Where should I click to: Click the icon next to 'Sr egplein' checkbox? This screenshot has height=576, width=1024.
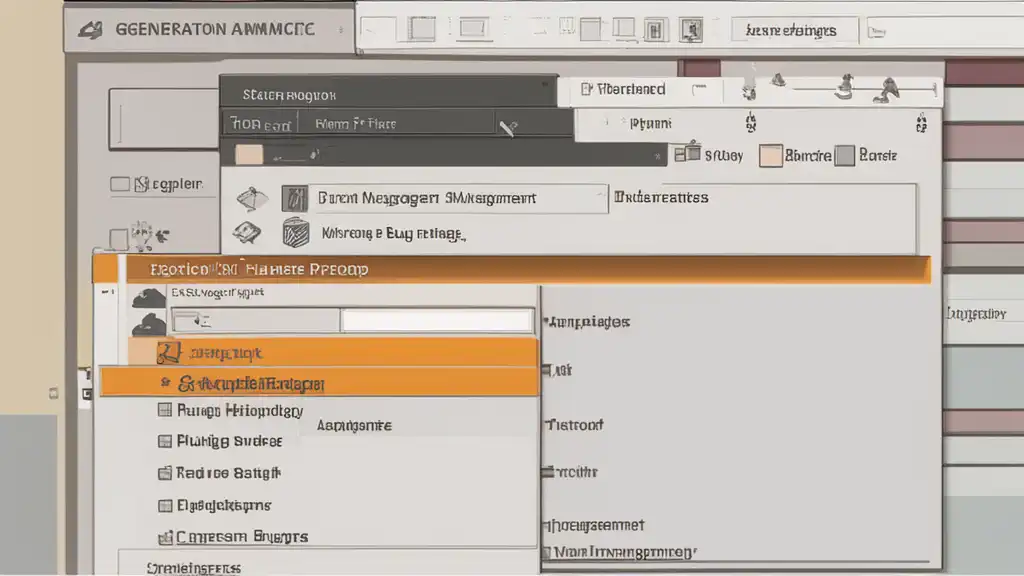[142, 184]
